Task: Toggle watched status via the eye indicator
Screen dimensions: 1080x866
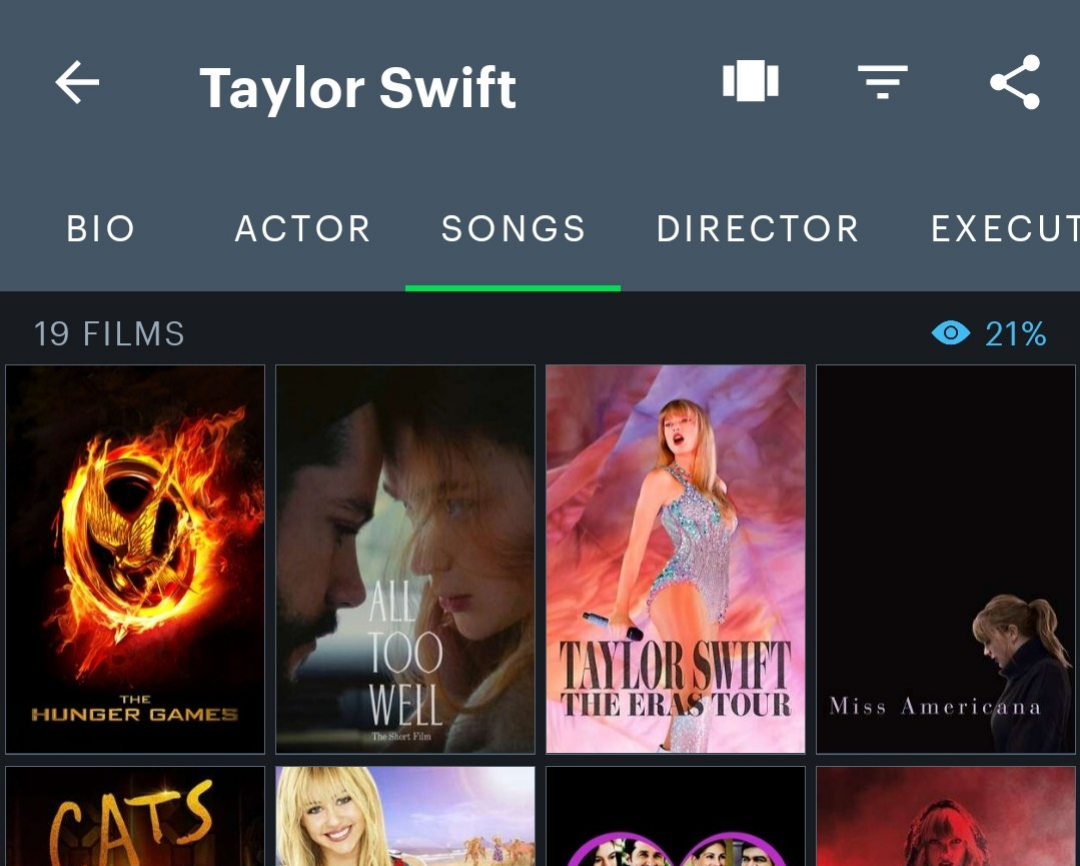Action: (x=948, y=334)
